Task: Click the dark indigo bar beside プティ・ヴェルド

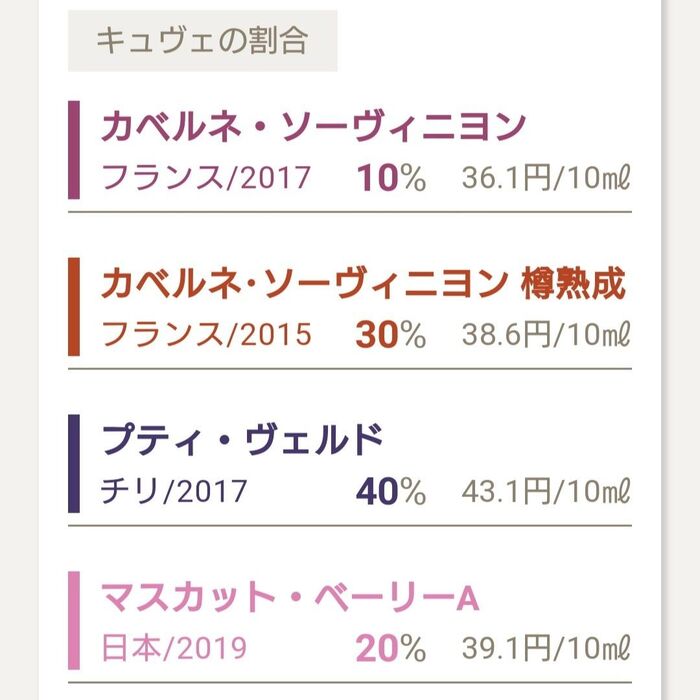Action: tap(74, 463)
